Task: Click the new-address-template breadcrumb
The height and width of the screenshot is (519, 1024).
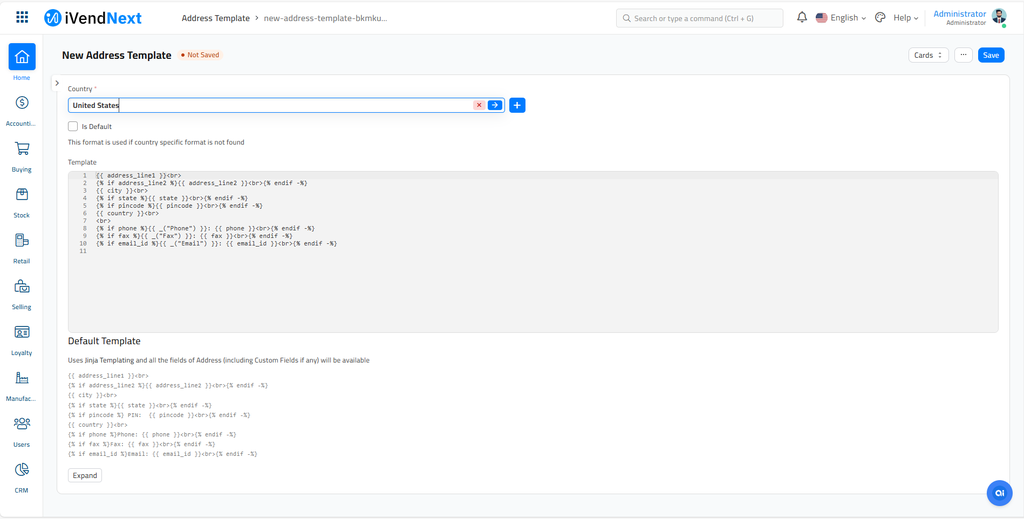Action: [x=325, y=18]
